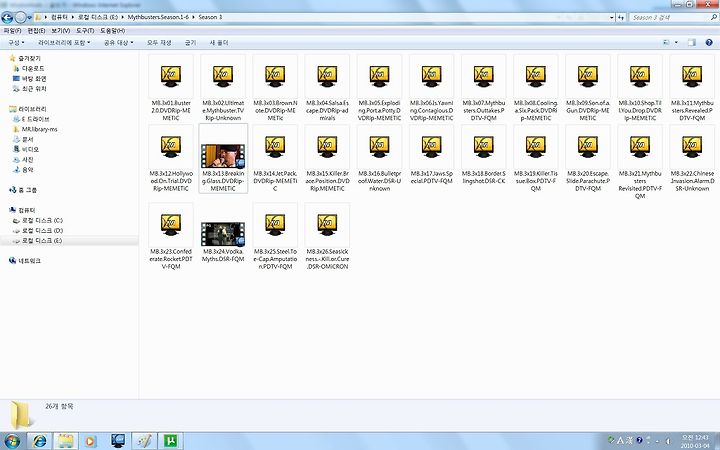Click MB.3x10.Shop.Til.You.Drop file
The height and width of the screenshot is (450, 720).
point(640,88)
